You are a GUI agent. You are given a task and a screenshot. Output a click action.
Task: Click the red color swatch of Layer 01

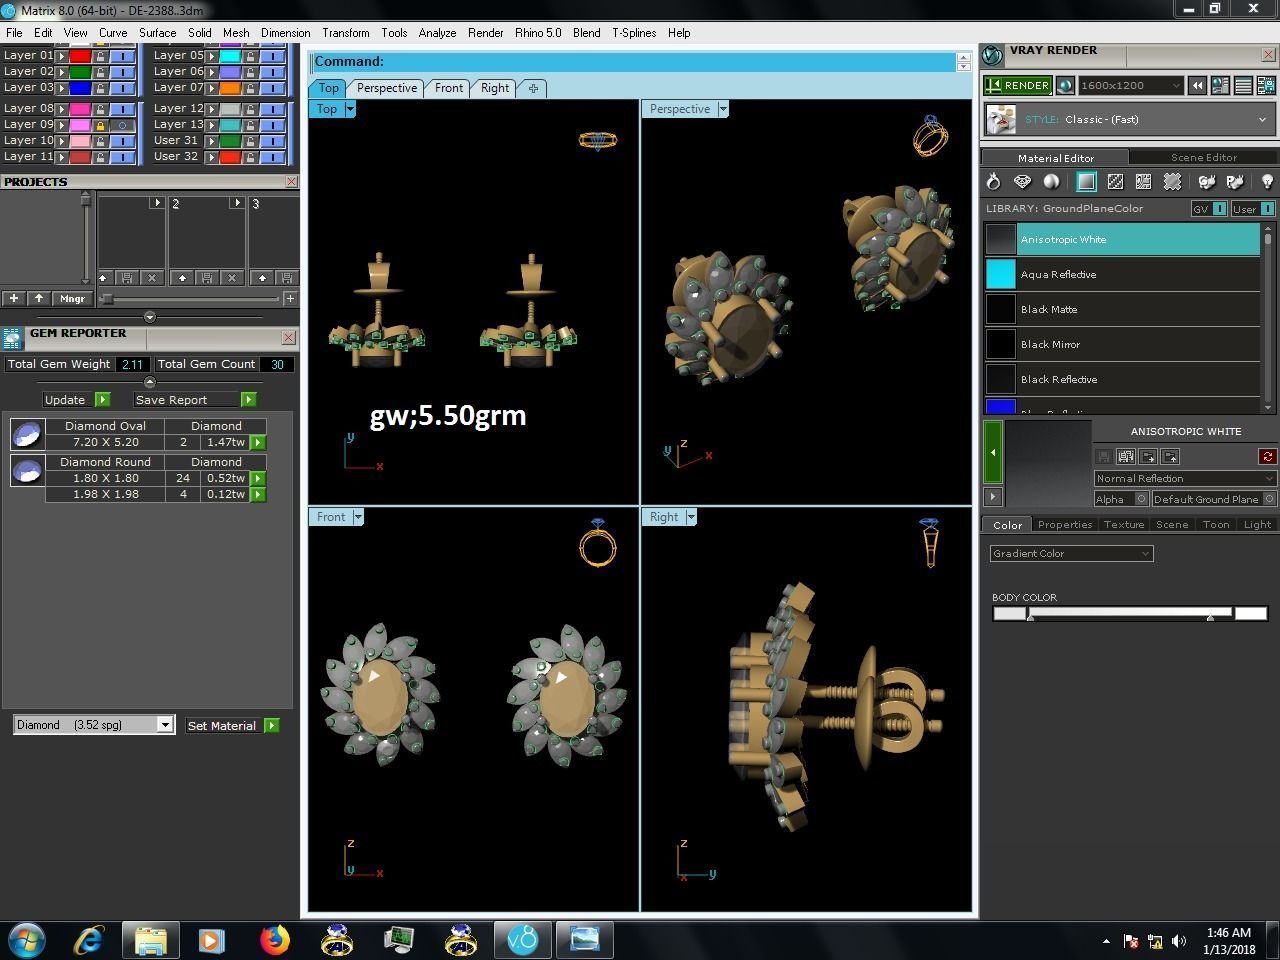tap(80, 56)
